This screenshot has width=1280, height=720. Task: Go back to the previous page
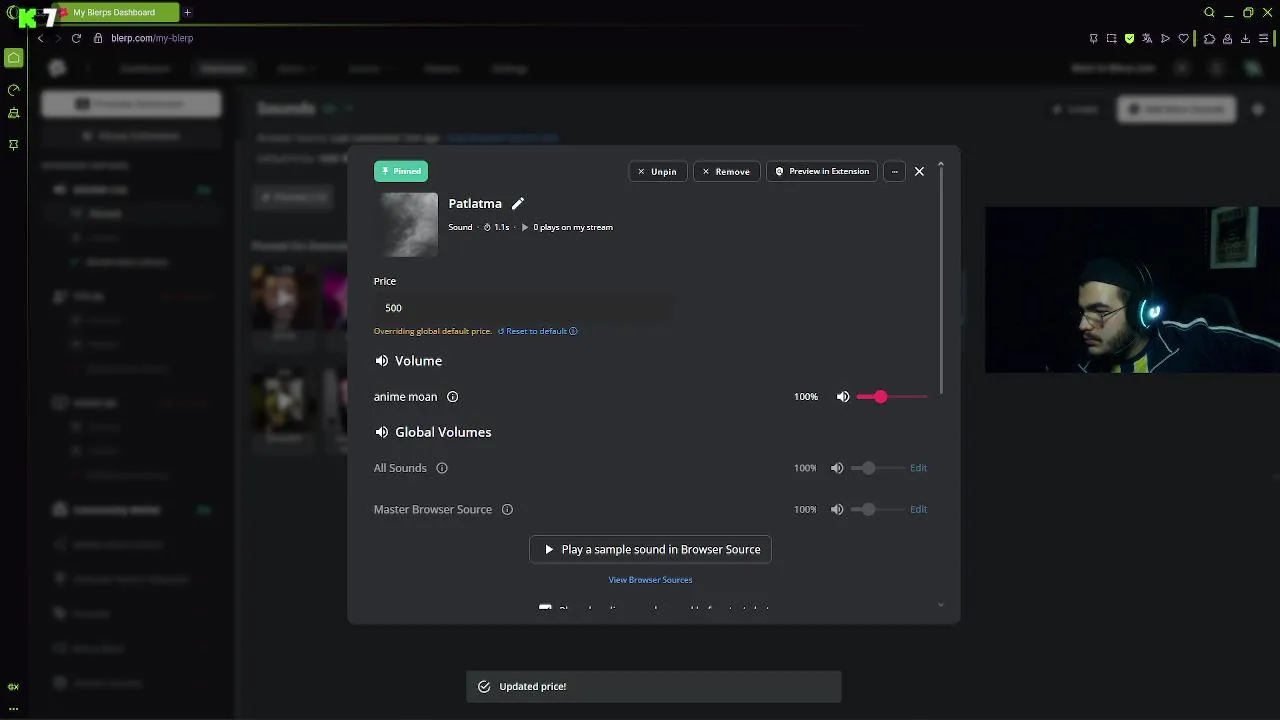40,38
